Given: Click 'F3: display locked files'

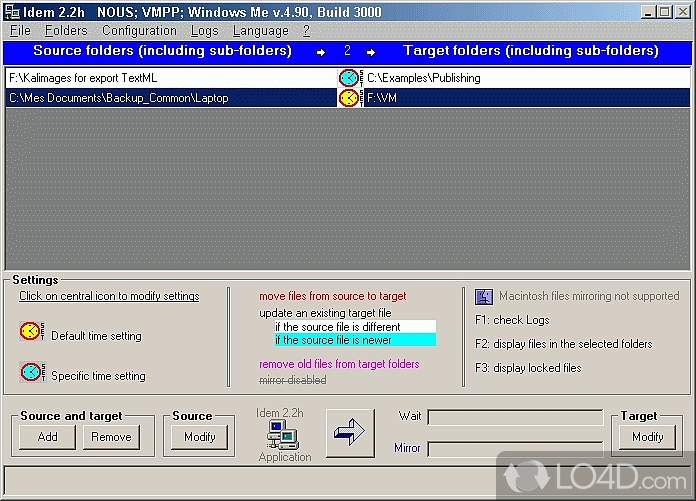Looking at the screenshot, I should click(528, 368).
